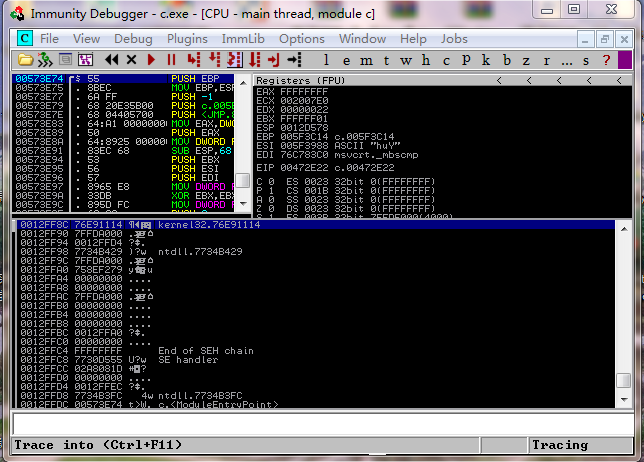Click disassembly pane scroll up arrow
Image resolution: width=644 pixels, height=462 pixels.
[243, 83]
